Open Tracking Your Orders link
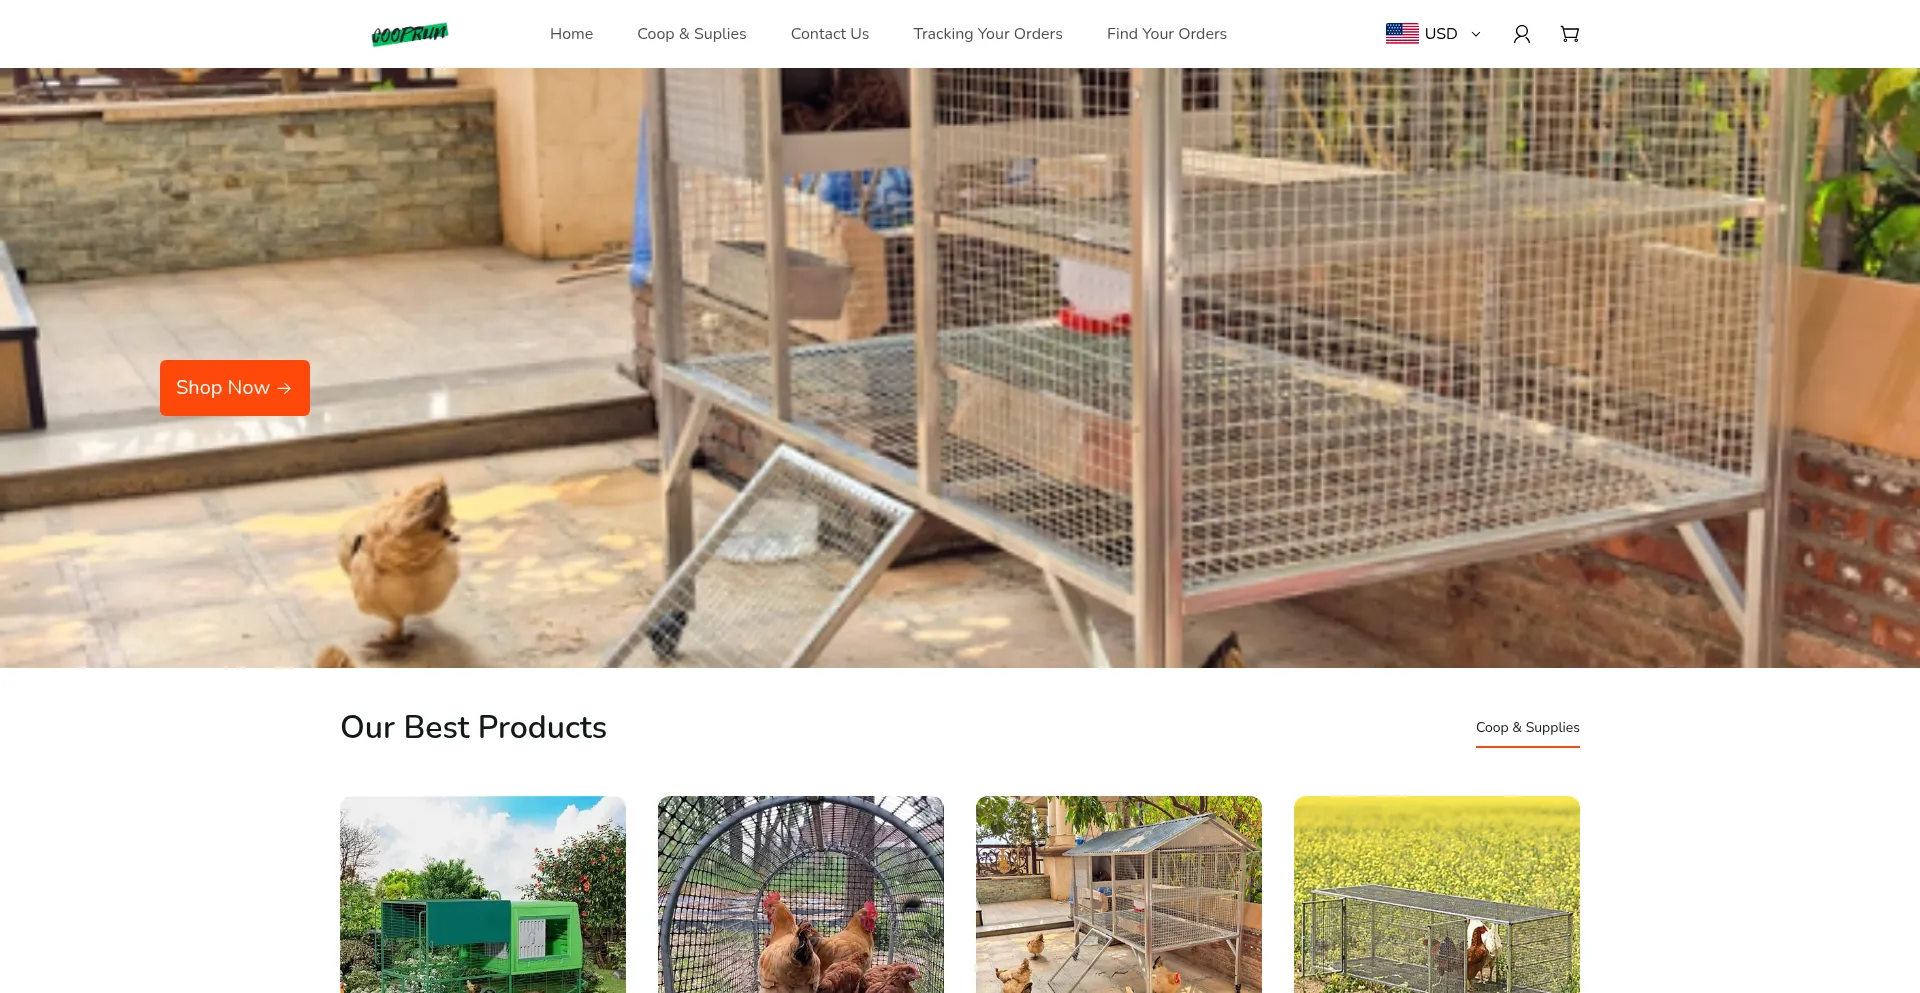This screenshot has height=993, width=1920. pos(988,34)
